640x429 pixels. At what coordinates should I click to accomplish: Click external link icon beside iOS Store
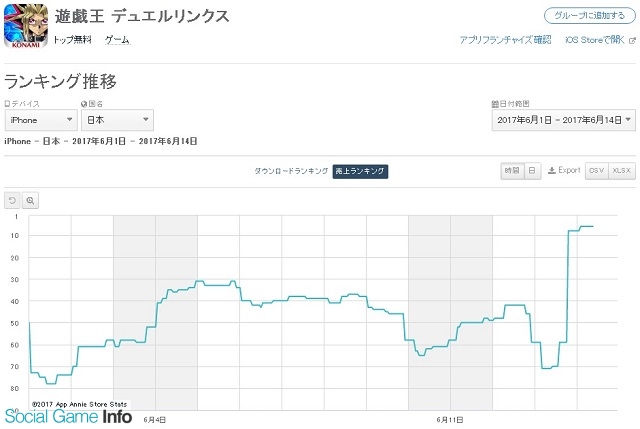point(632,40)
